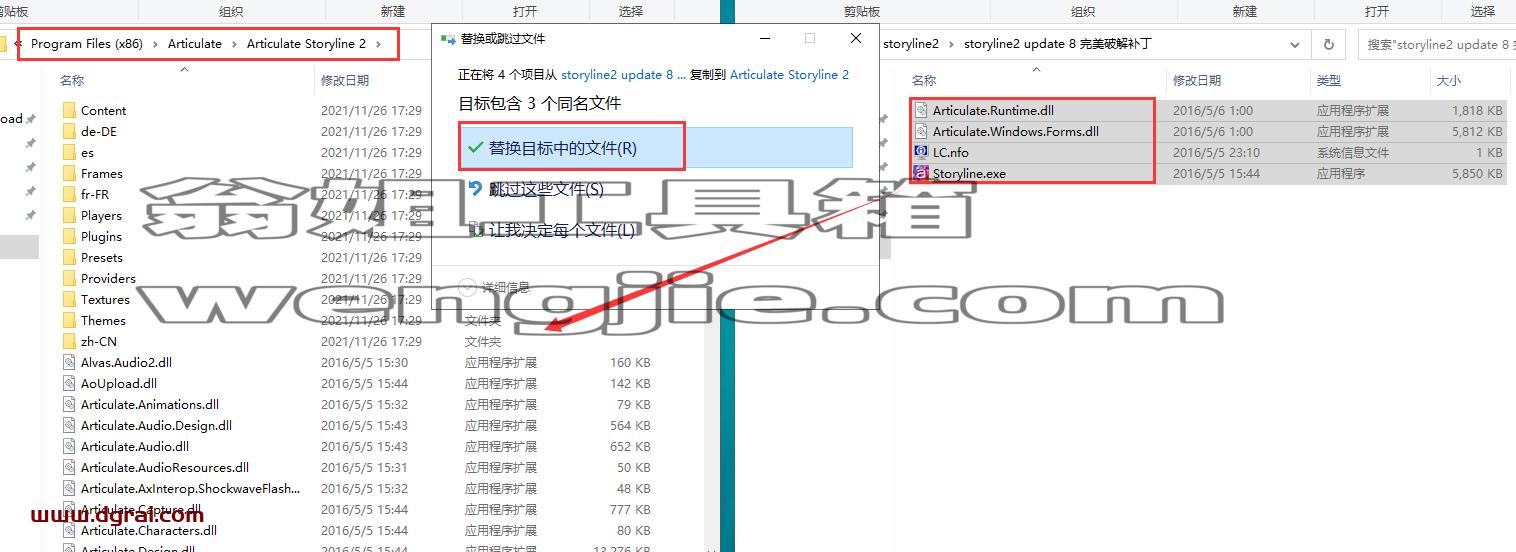This screenshot has width=1516, height=552.
Task: Click the Articulate breadcrumb segment
Action: click(195, 43)
